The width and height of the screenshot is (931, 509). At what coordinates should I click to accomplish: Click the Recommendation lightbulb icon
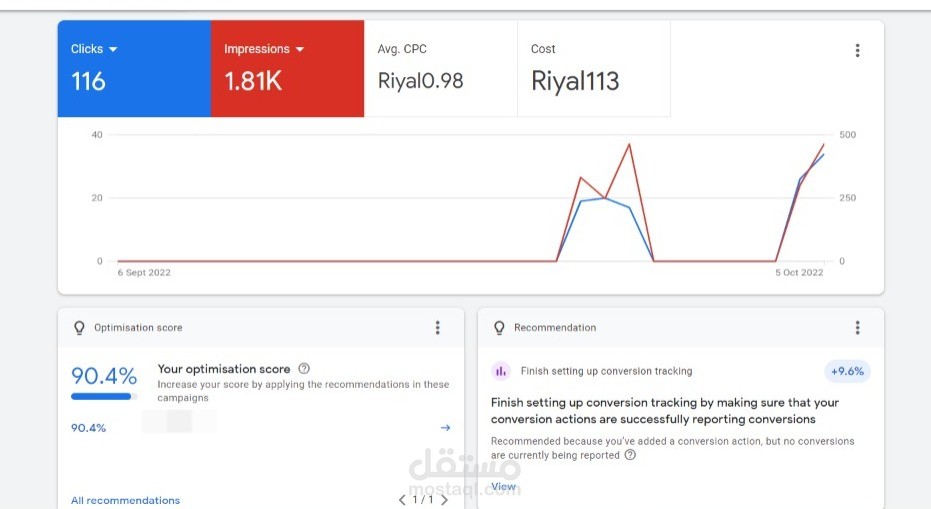coord(499,327)
